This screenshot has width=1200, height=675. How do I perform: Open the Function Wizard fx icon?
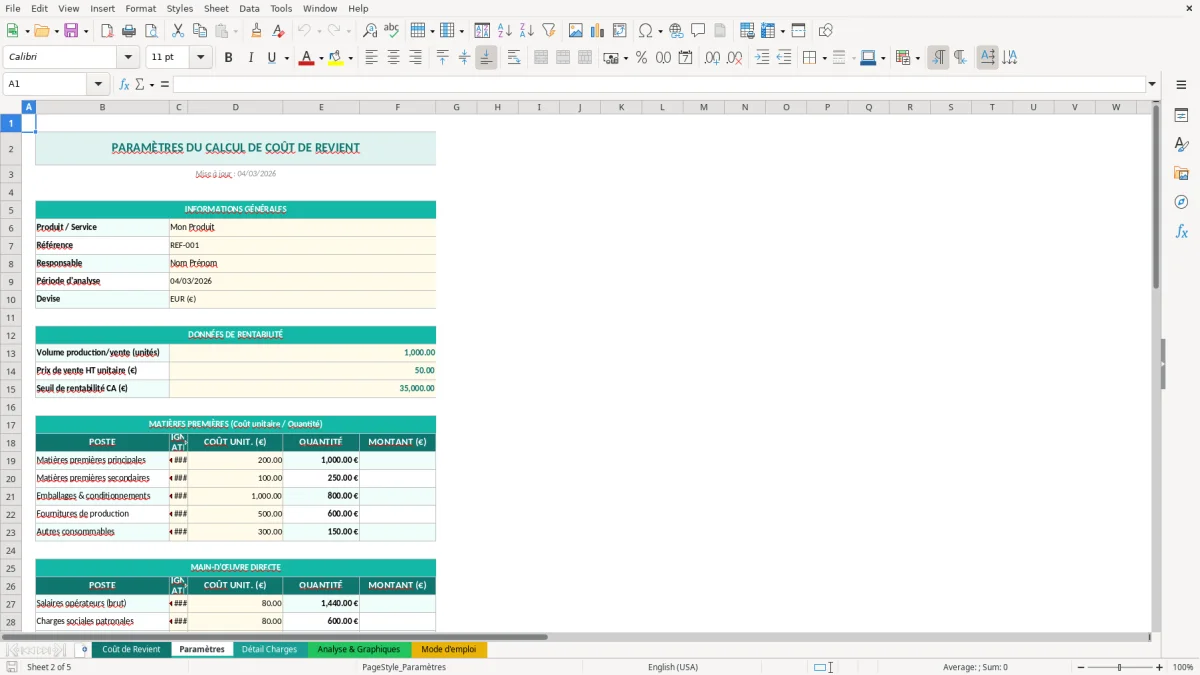(124, 84)
